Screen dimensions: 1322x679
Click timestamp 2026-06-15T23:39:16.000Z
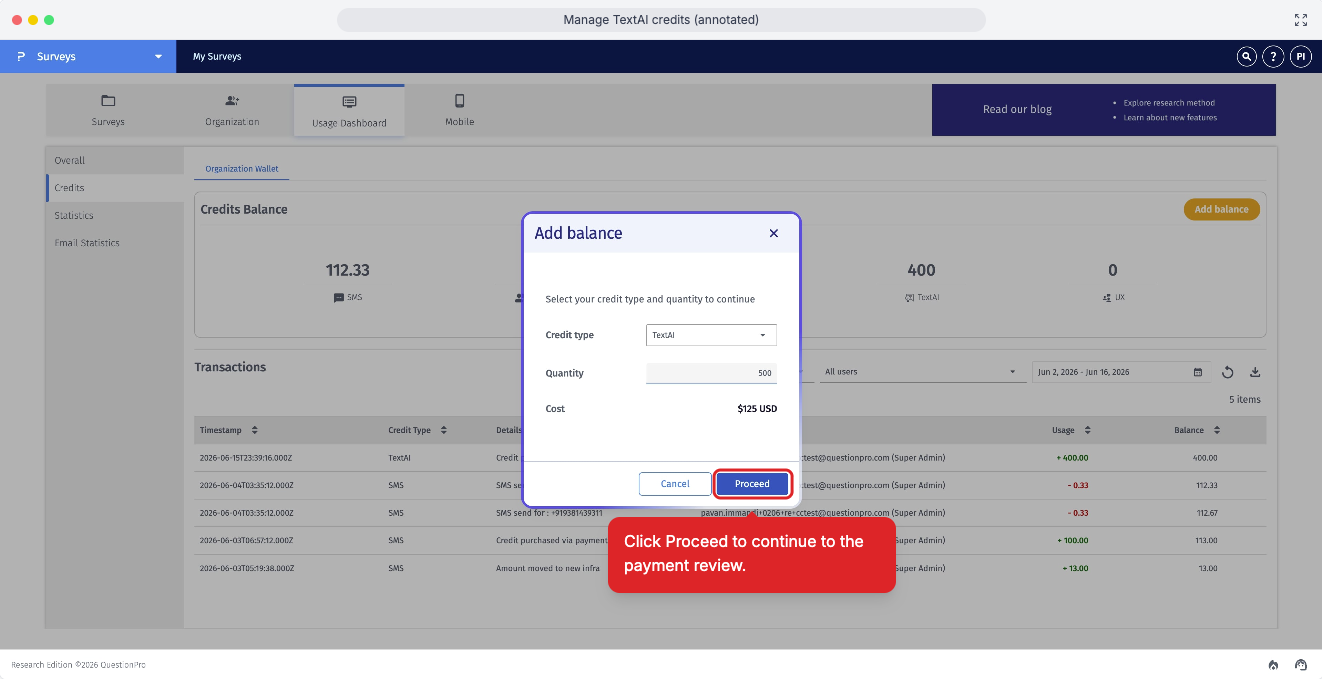(246, 457)
